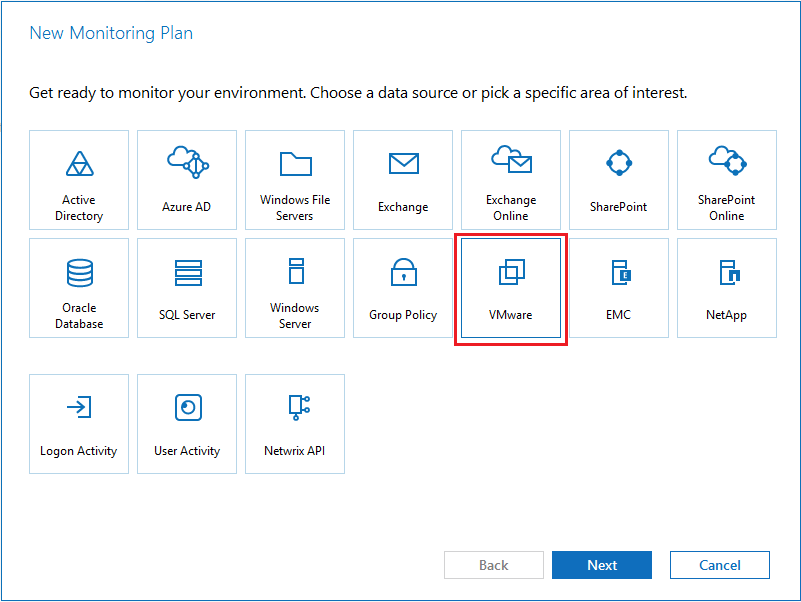The image size is (801, 602).
Task: Select the NetApp storage icon
Action: coord(729,272)
